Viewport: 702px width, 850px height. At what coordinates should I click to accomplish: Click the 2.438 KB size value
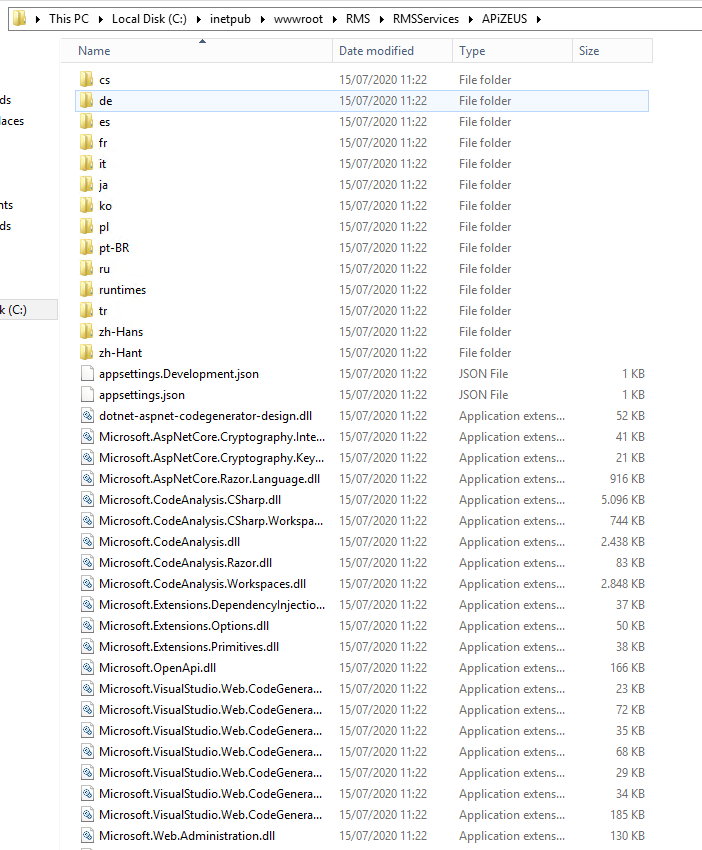click(622, 542)
